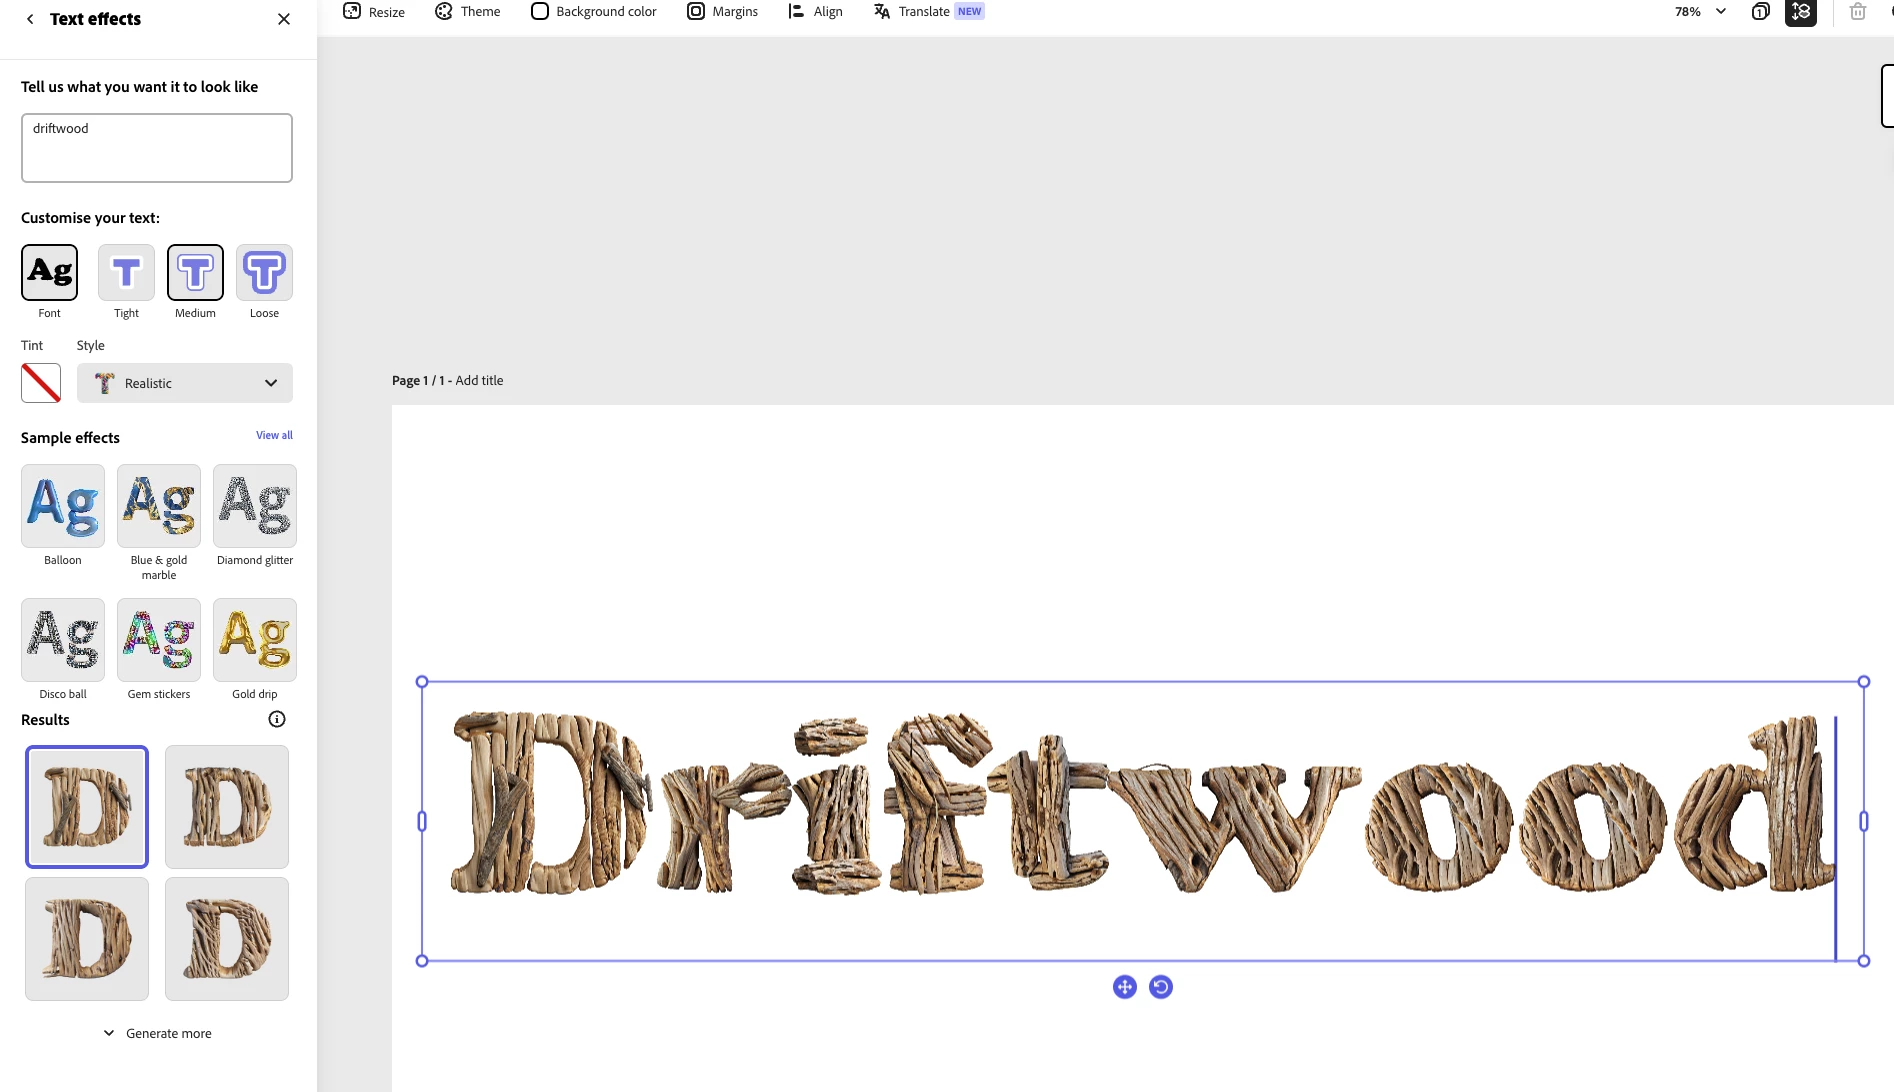
Task: Open the Realistic style dropdown
Action: click(x=185, y=383)
